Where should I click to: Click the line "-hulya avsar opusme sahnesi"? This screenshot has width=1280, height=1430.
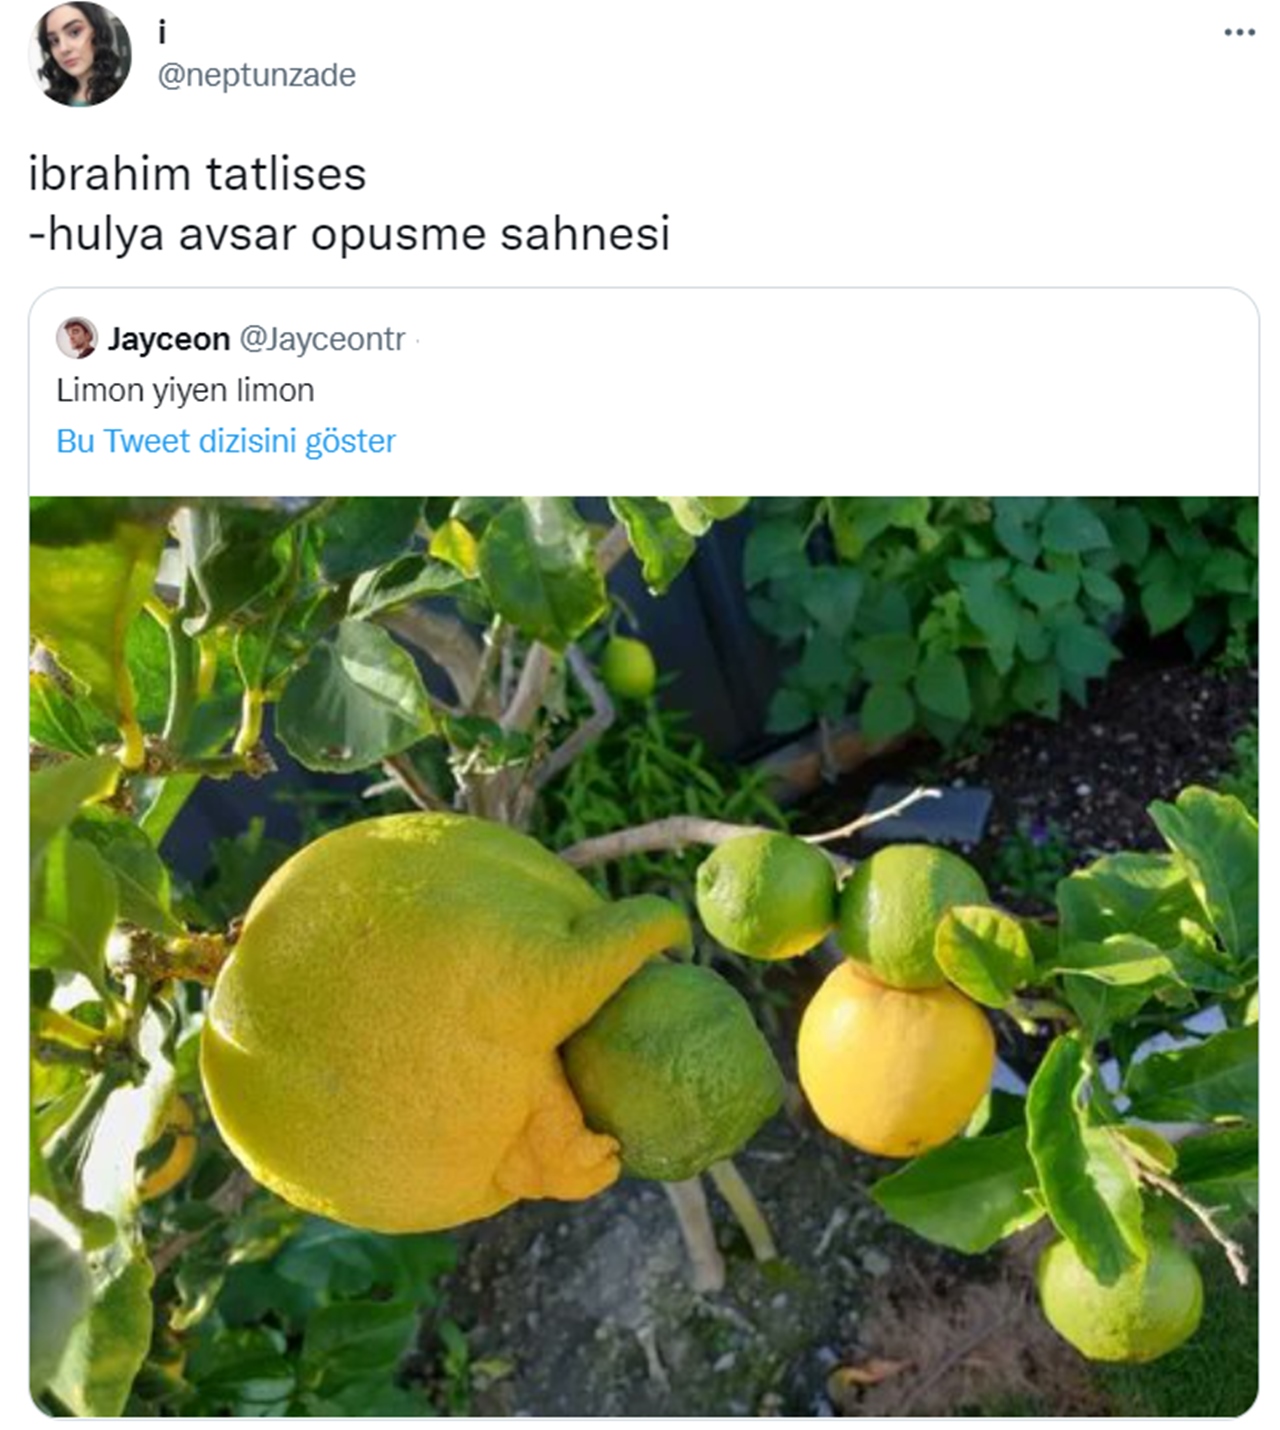[x=352, y=232]
